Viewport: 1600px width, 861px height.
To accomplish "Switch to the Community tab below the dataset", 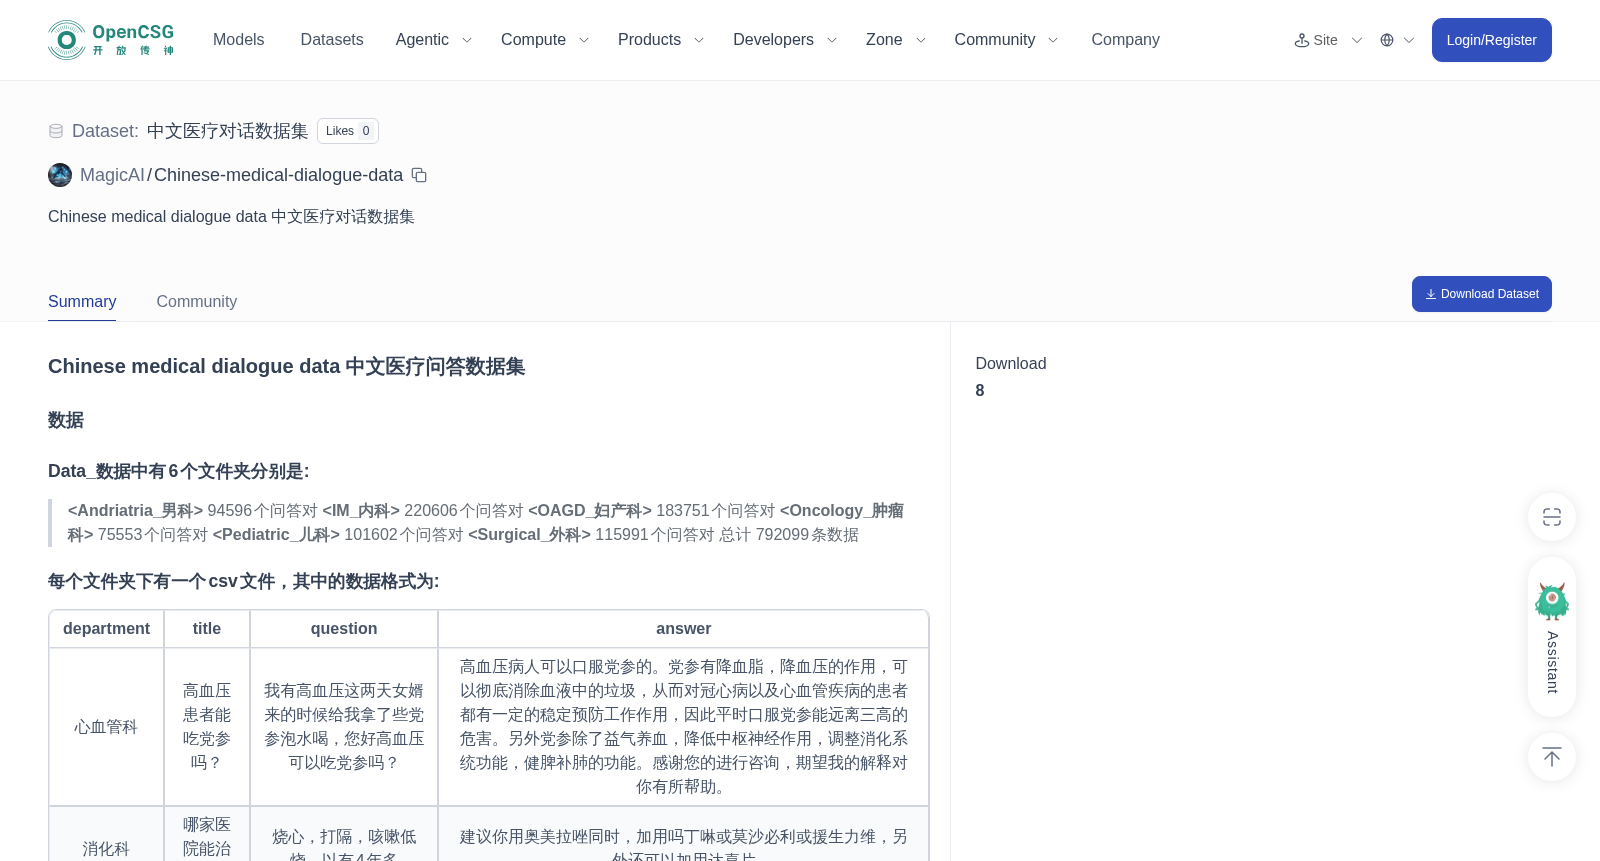I will pyautogui.click(x=197, y=302).
